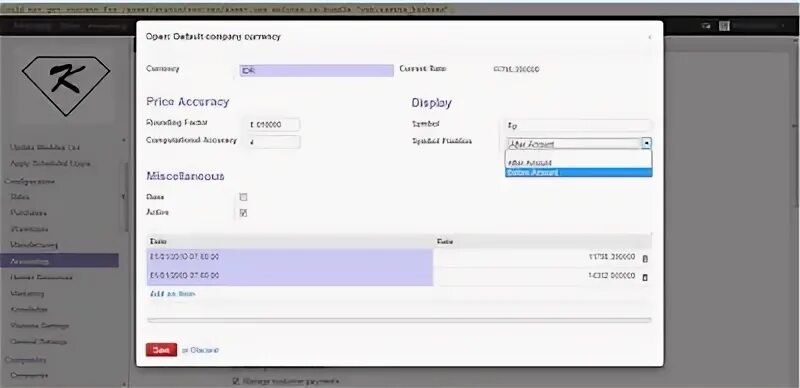Open Apply Scheduled Upgrades in the sidebar
This screenshot has width=800, height=388.
click(50, 164)
